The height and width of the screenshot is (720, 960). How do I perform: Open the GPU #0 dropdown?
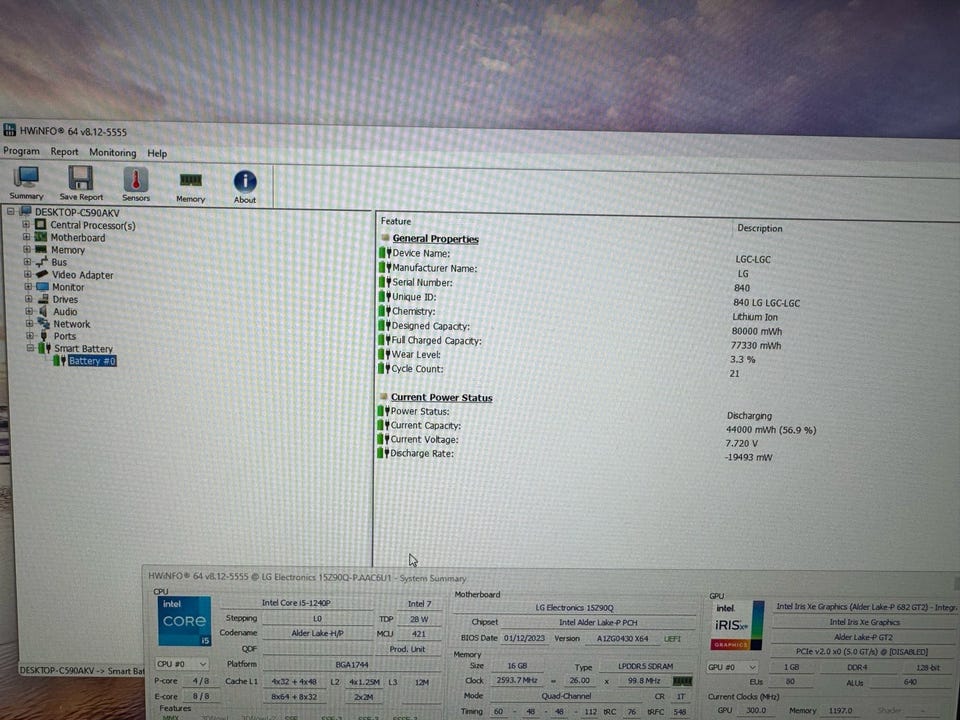coord(733,667)
